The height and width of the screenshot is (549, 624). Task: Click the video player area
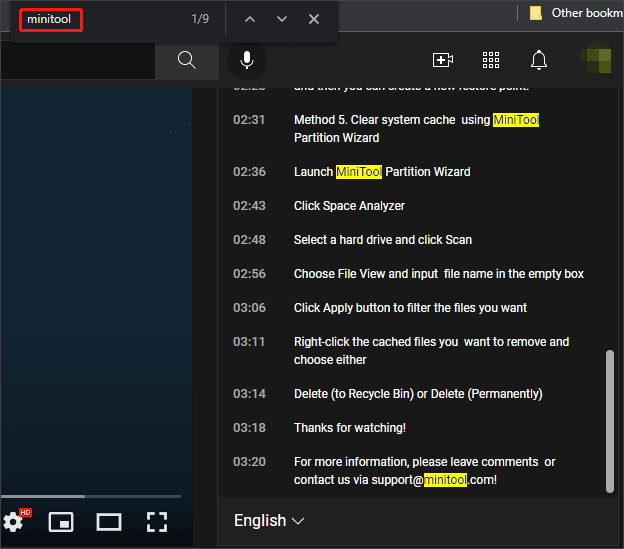(96, 290)
